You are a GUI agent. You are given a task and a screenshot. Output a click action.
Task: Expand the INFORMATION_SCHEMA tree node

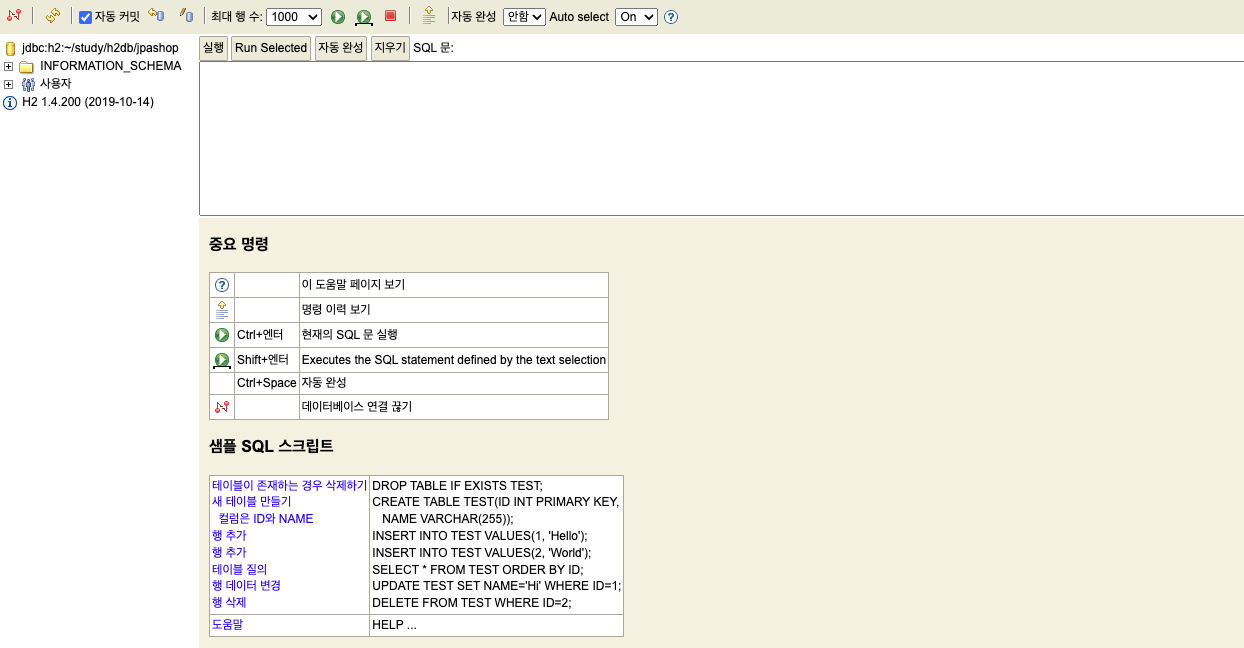(x=8, y=67)
